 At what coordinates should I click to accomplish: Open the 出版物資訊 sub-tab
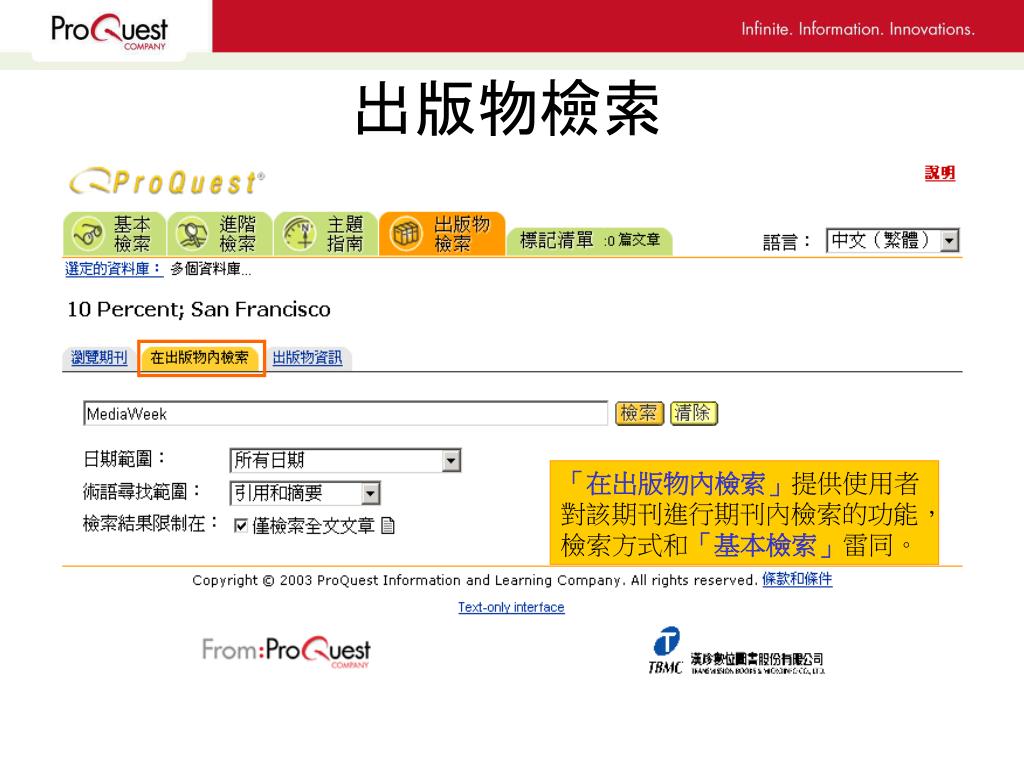pos(308,358)
